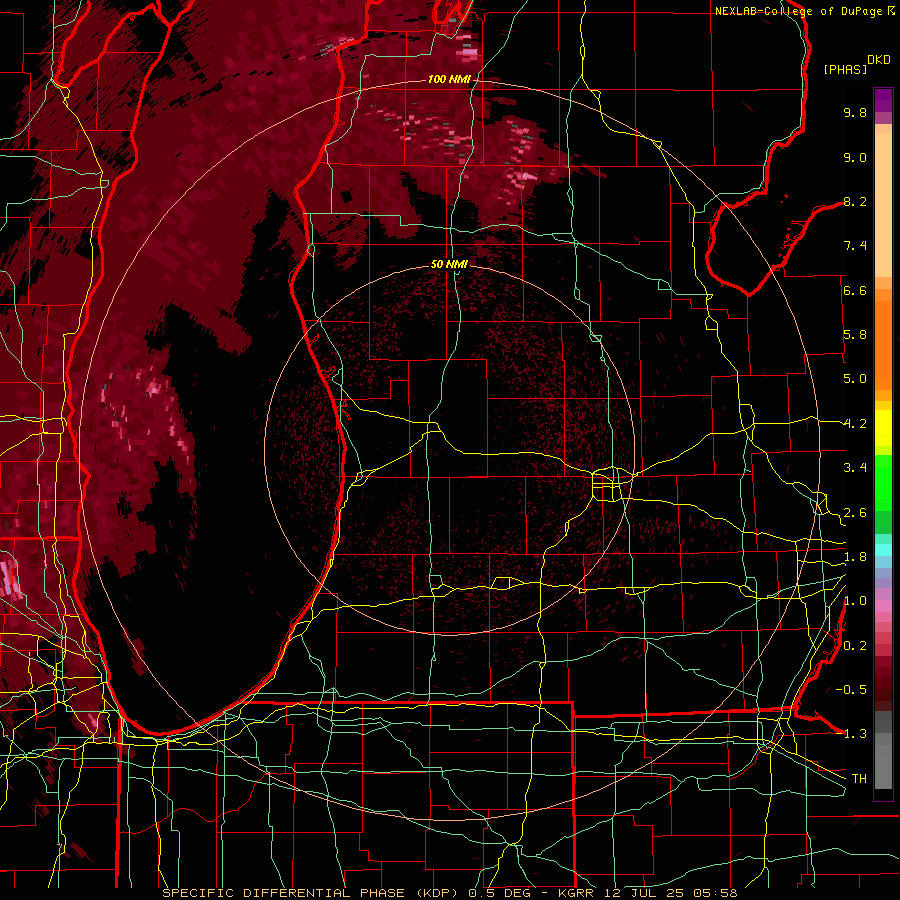The width and height of the screenshot is (900, 900).
Task: Select the 5.8 value on the scale
Action: tap(855, 335)
